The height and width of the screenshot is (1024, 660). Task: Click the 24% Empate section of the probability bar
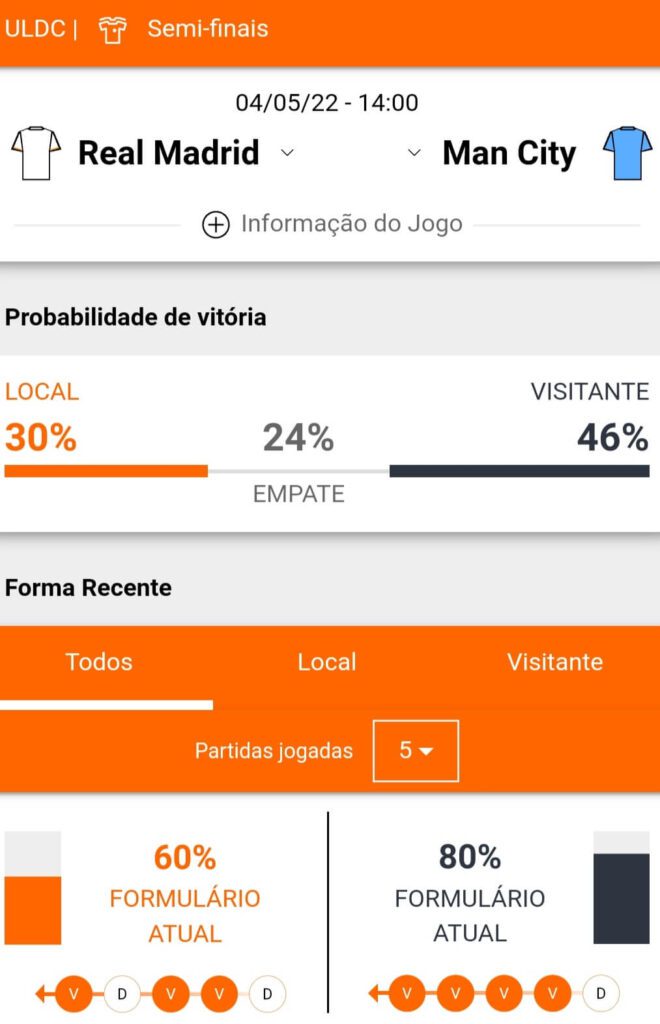pyautogui.click(x=297, y=466)
